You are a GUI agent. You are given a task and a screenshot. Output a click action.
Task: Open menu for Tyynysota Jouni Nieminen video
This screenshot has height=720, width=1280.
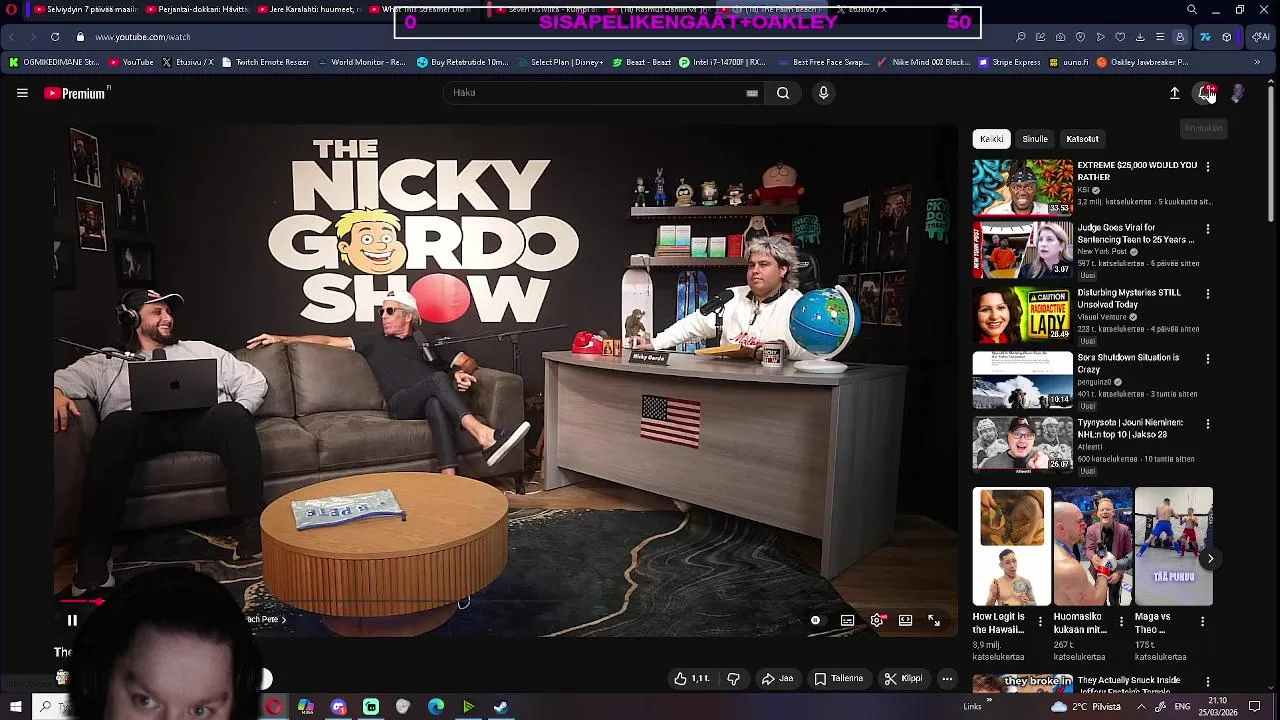click(x=1208, y=424)
